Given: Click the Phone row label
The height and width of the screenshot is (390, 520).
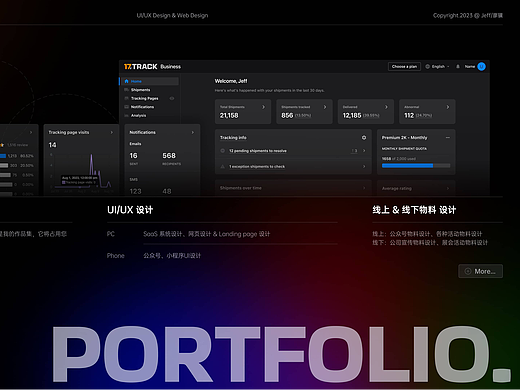Looking at the screenshot, I should point(116,256).
